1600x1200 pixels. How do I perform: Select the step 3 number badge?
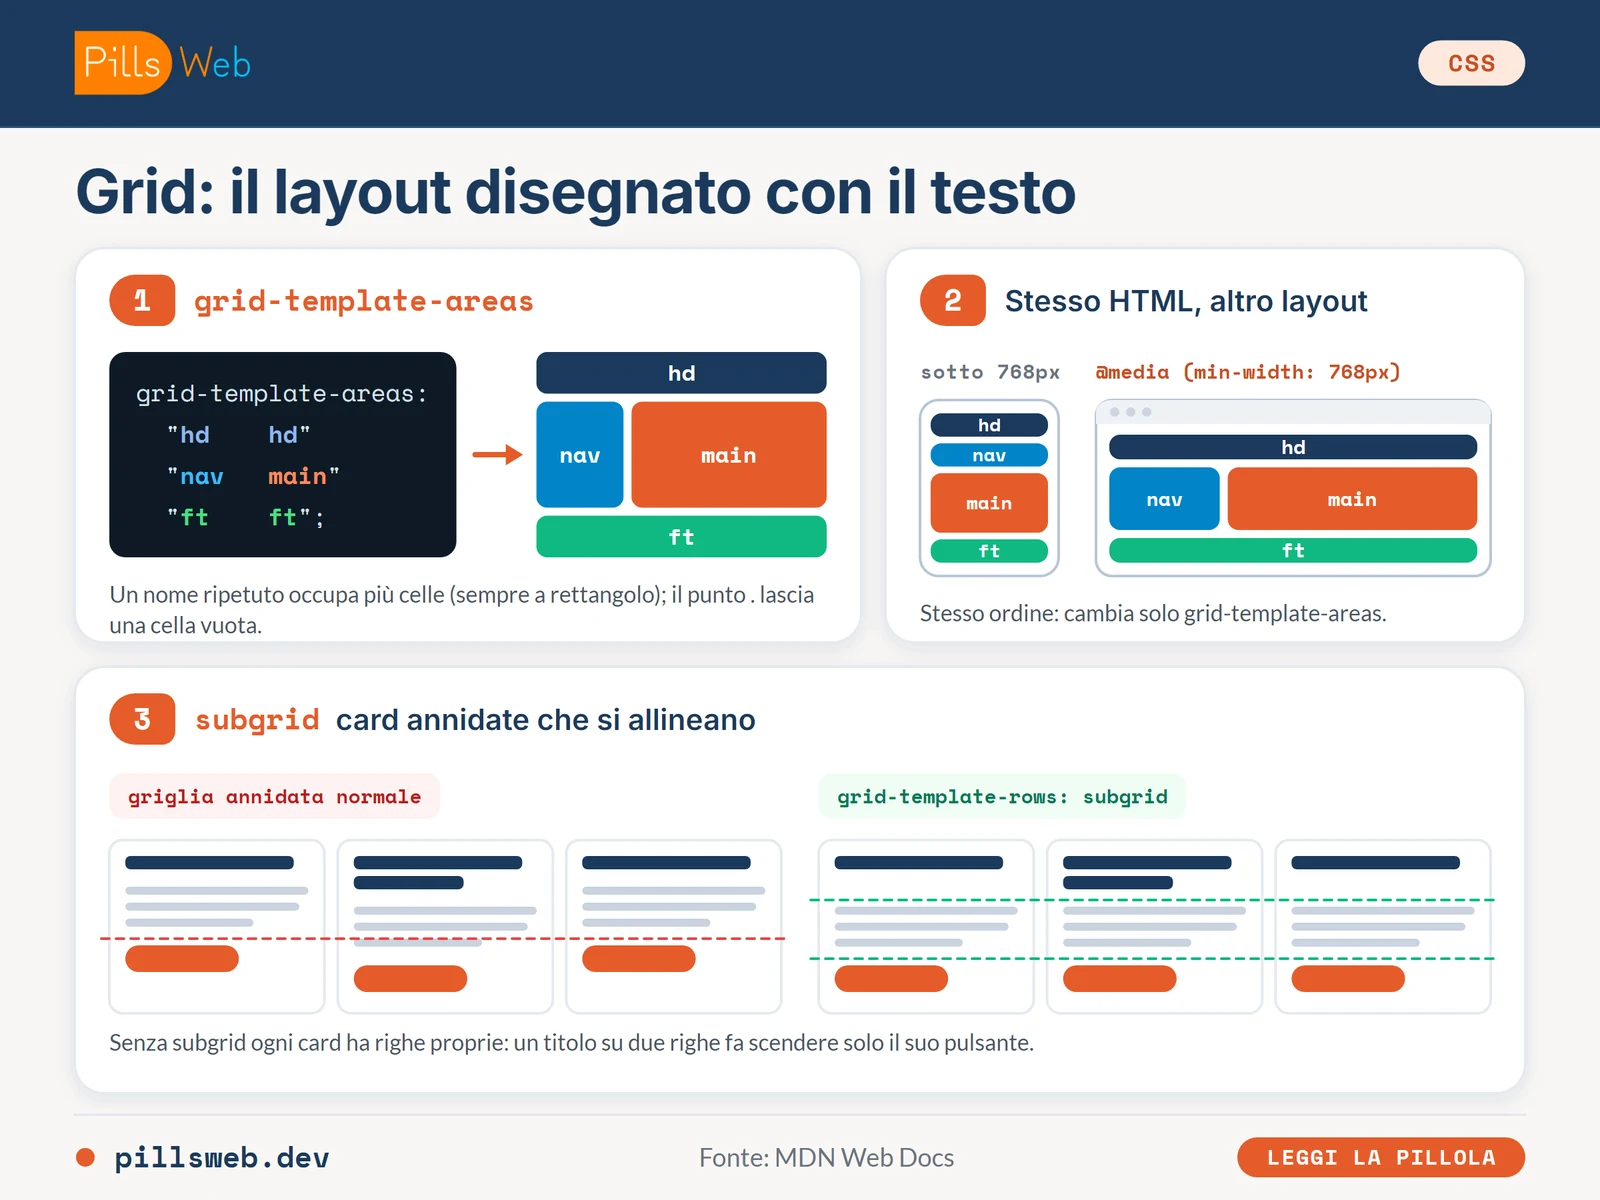pos(142,719)
